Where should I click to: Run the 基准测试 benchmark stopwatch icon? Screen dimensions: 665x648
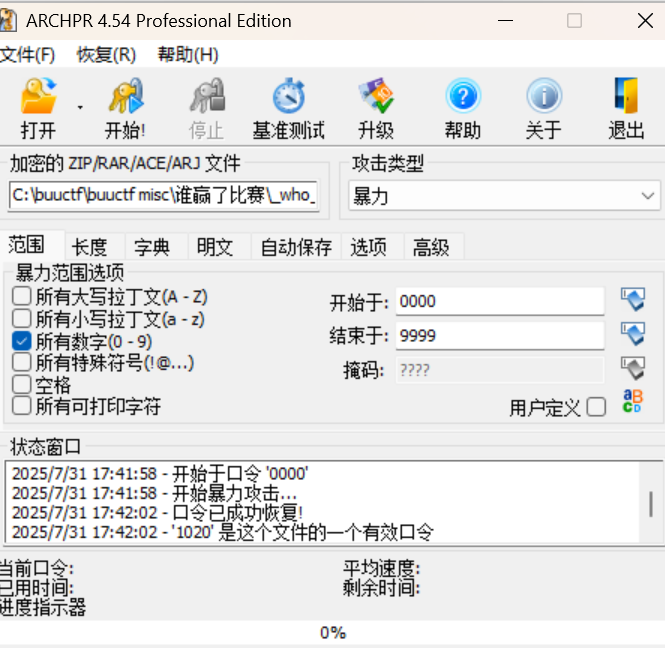coord(289,96)
